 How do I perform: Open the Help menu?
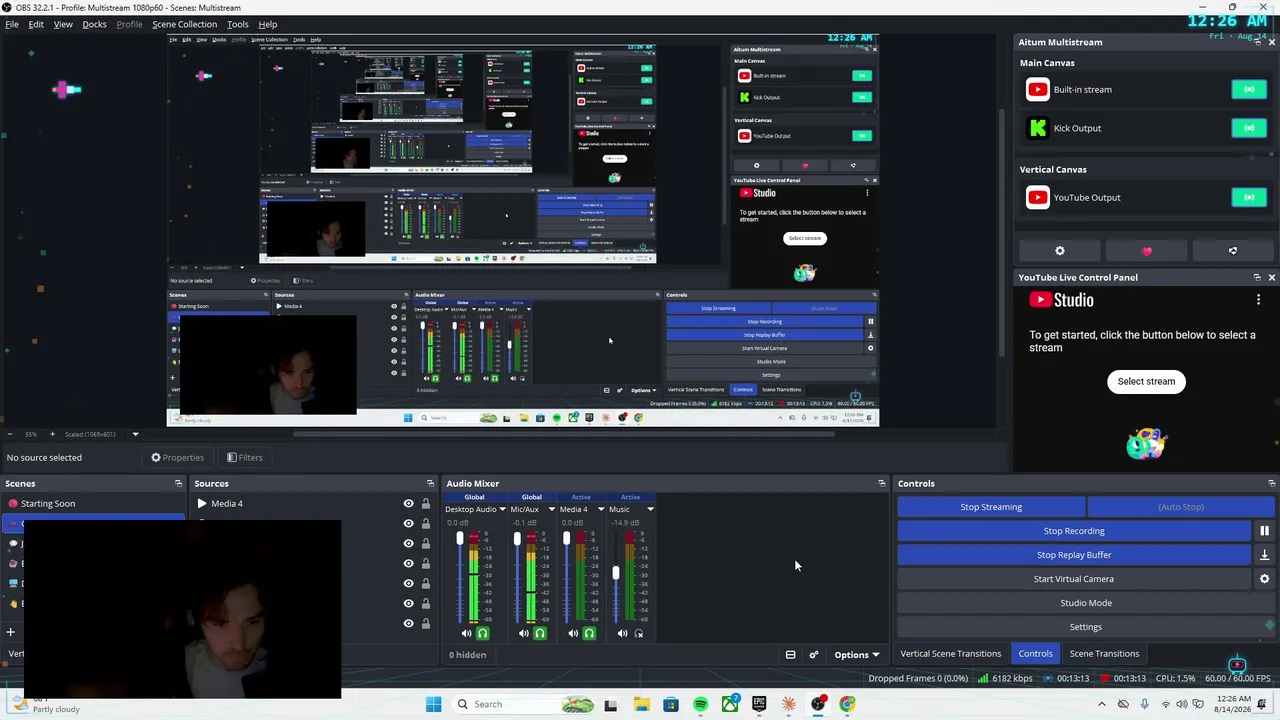click(268, 24)
